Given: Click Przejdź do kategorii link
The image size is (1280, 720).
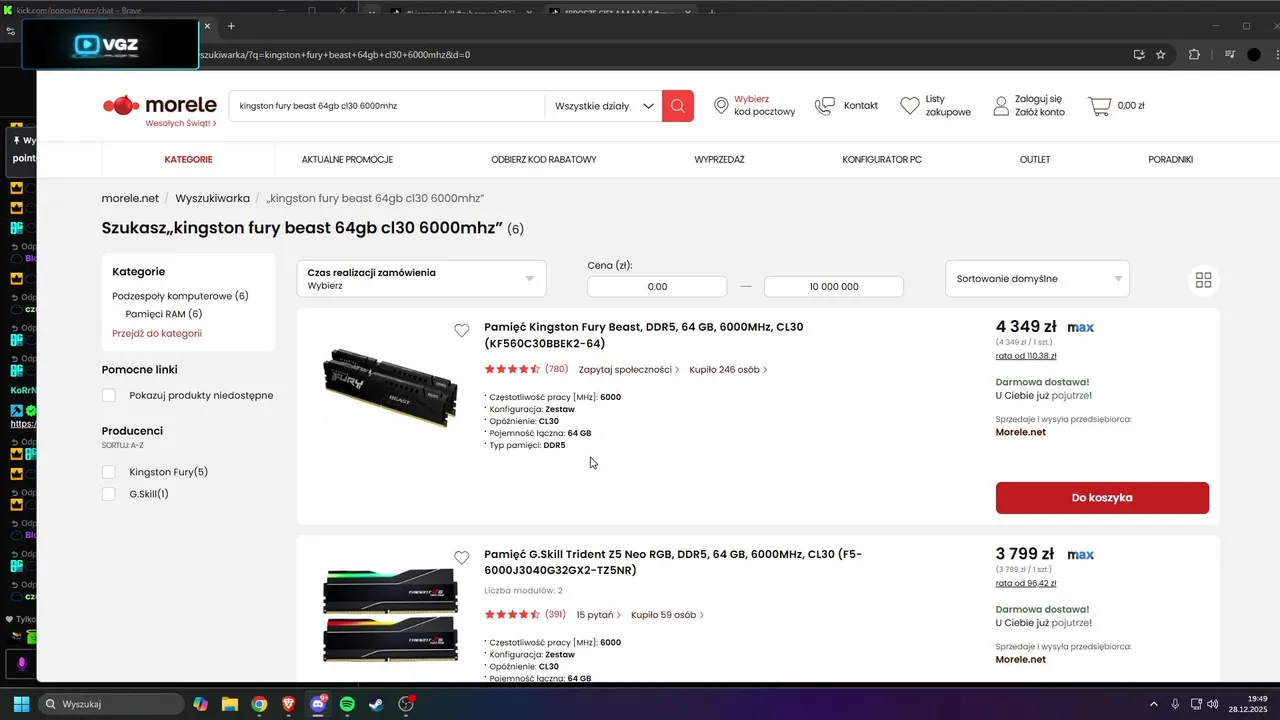Looking at the screenshot, I should coord(157,333).
